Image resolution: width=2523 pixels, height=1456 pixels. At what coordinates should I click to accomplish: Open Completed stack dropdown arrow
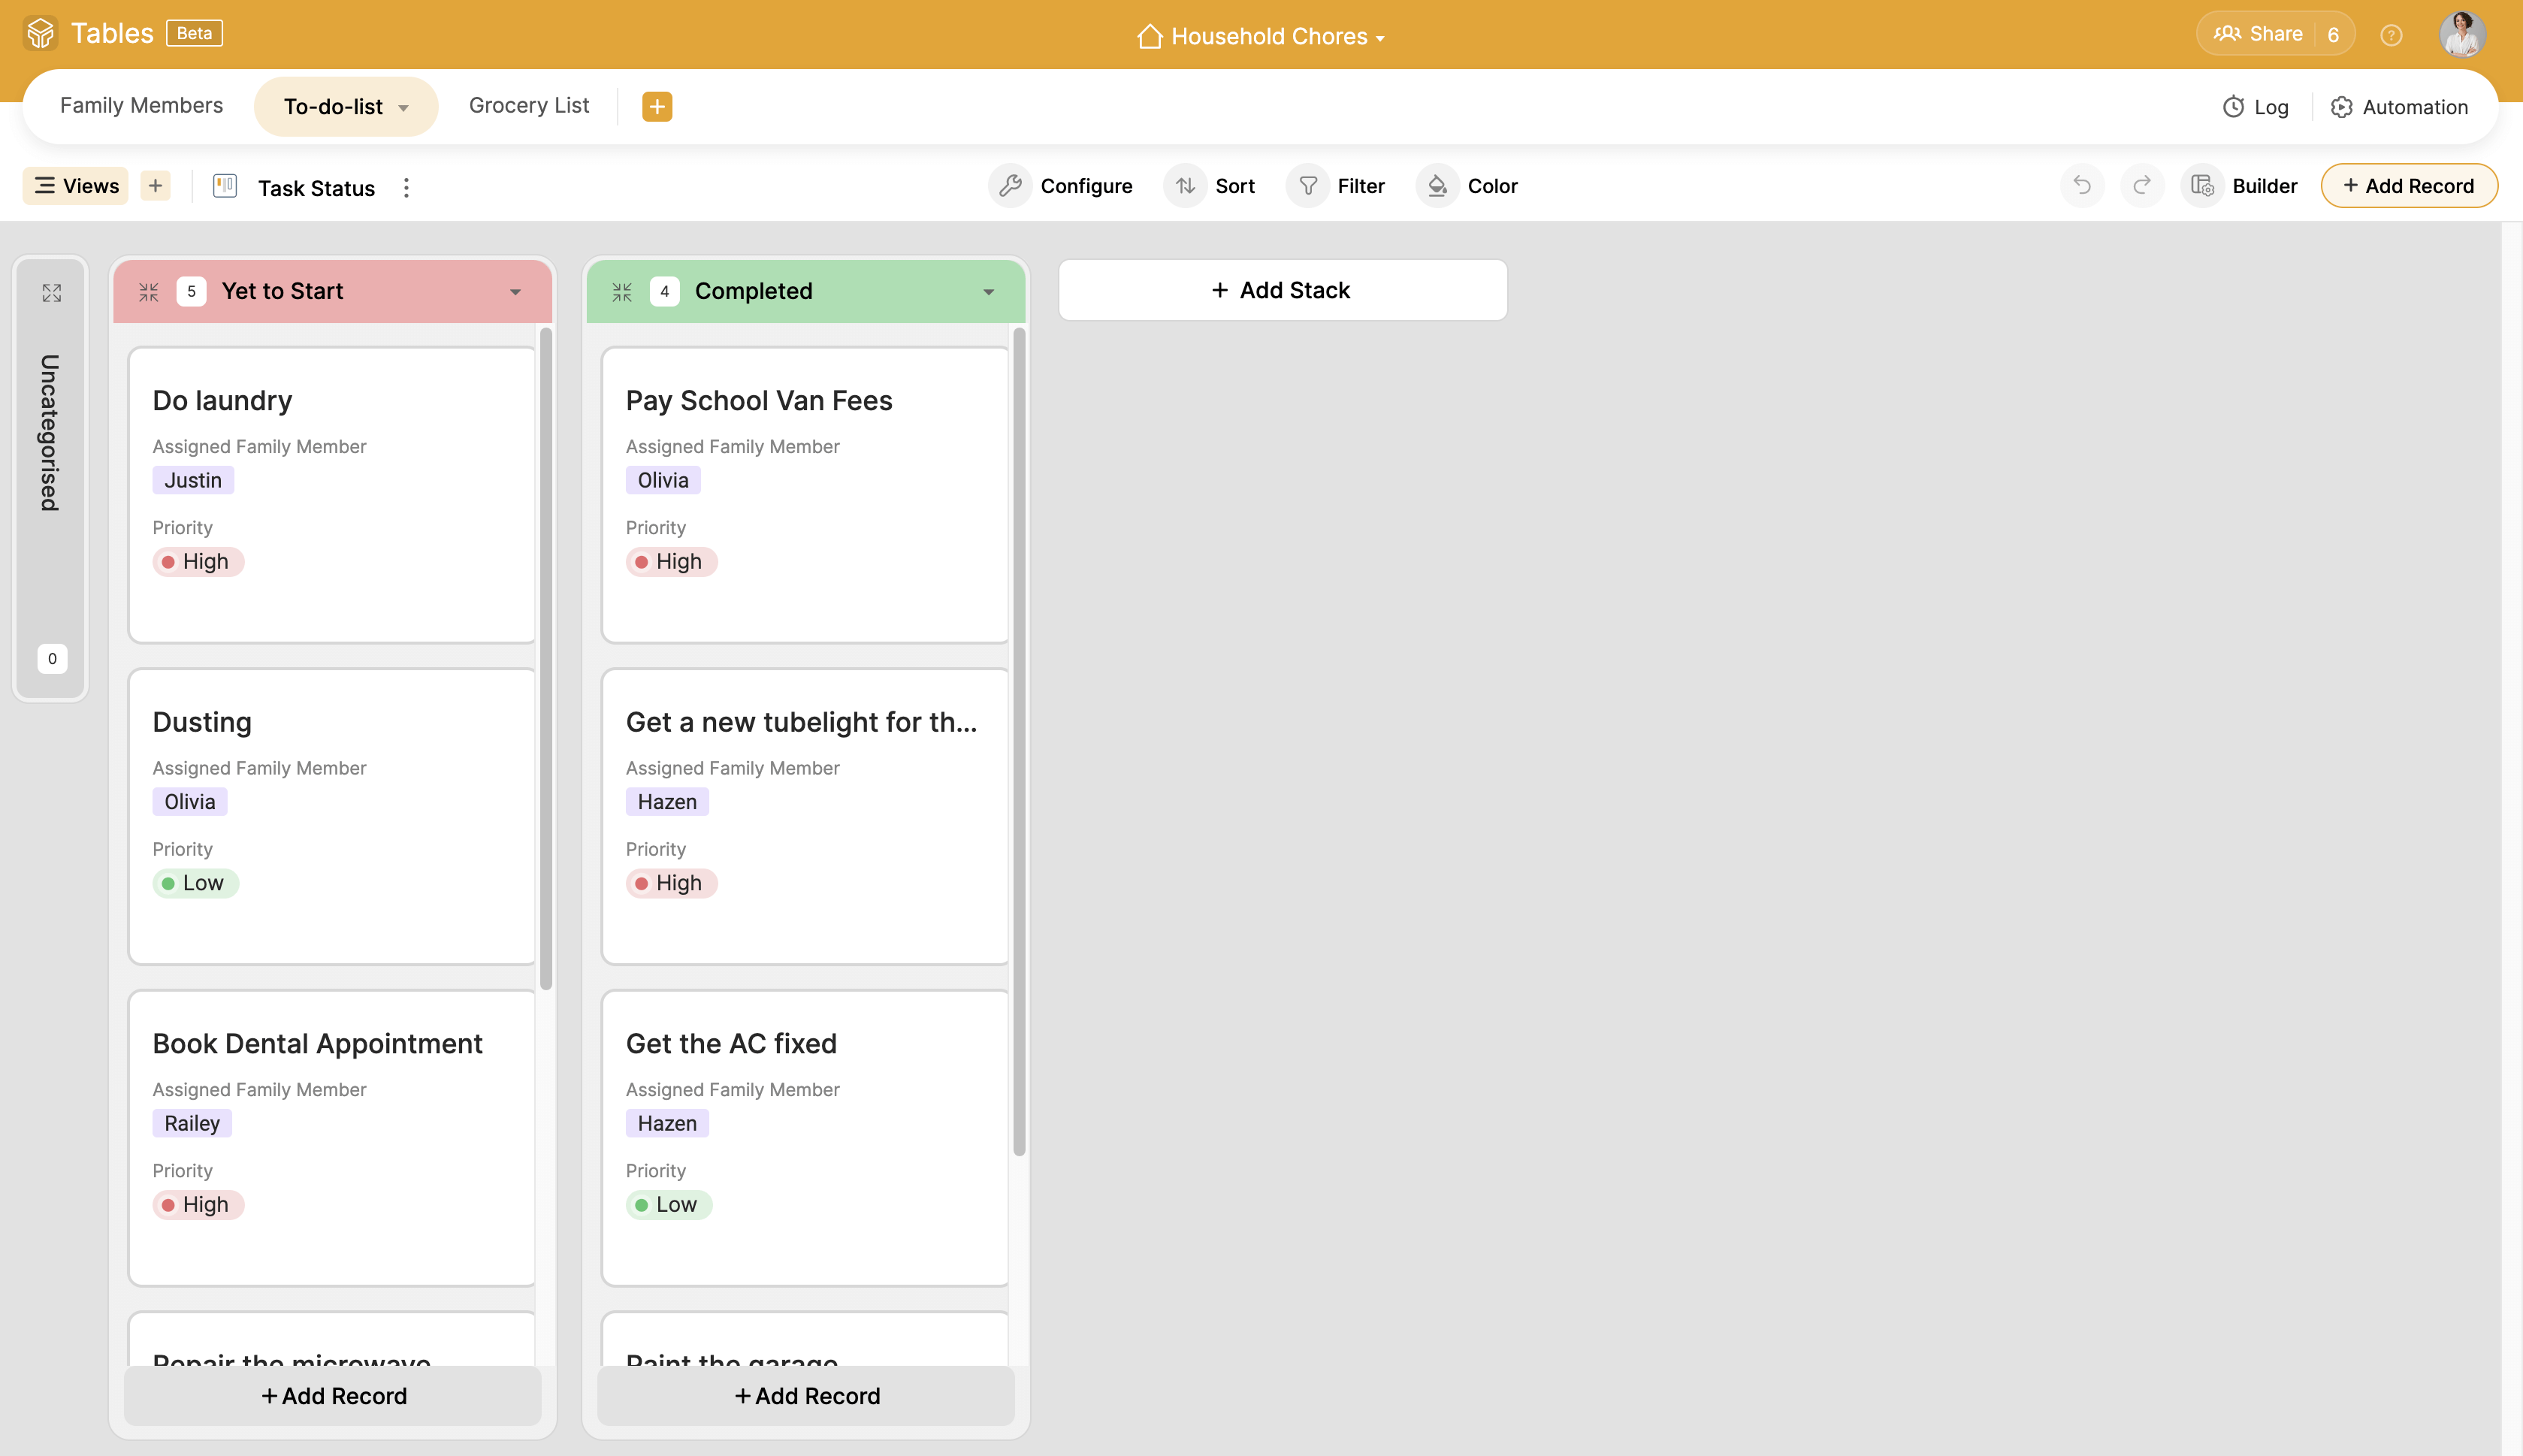tap(989, 292)
